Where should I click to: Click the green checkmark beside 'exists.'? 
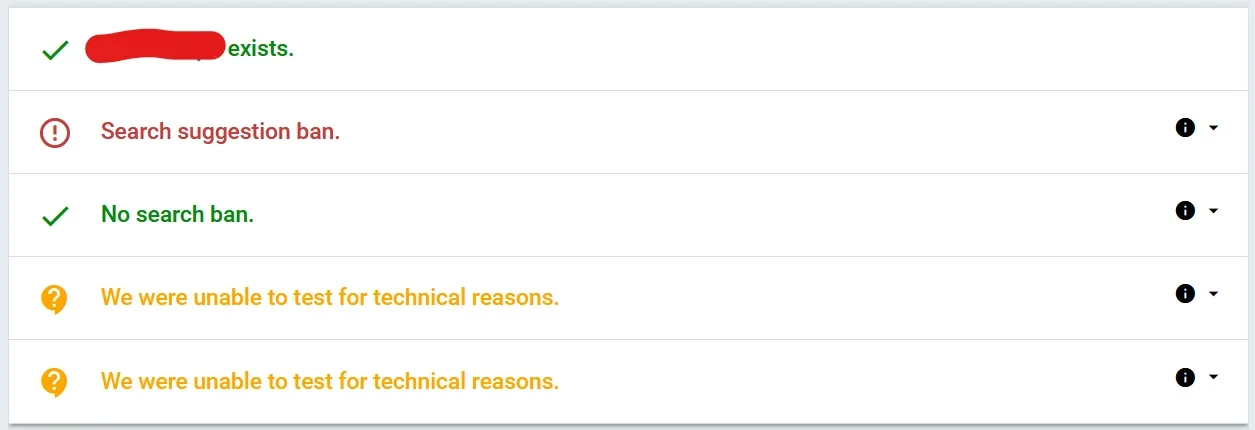tap(55, 49)
